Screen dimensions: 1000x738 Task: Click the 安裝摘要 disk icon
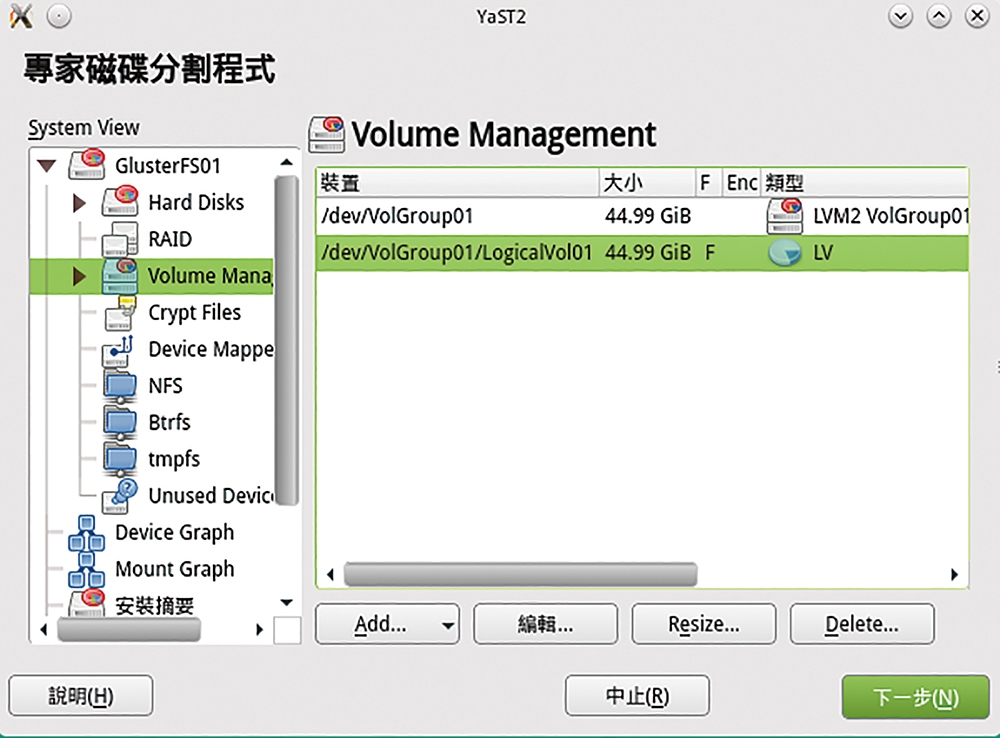pyautogui.click(x=87, y=603)
